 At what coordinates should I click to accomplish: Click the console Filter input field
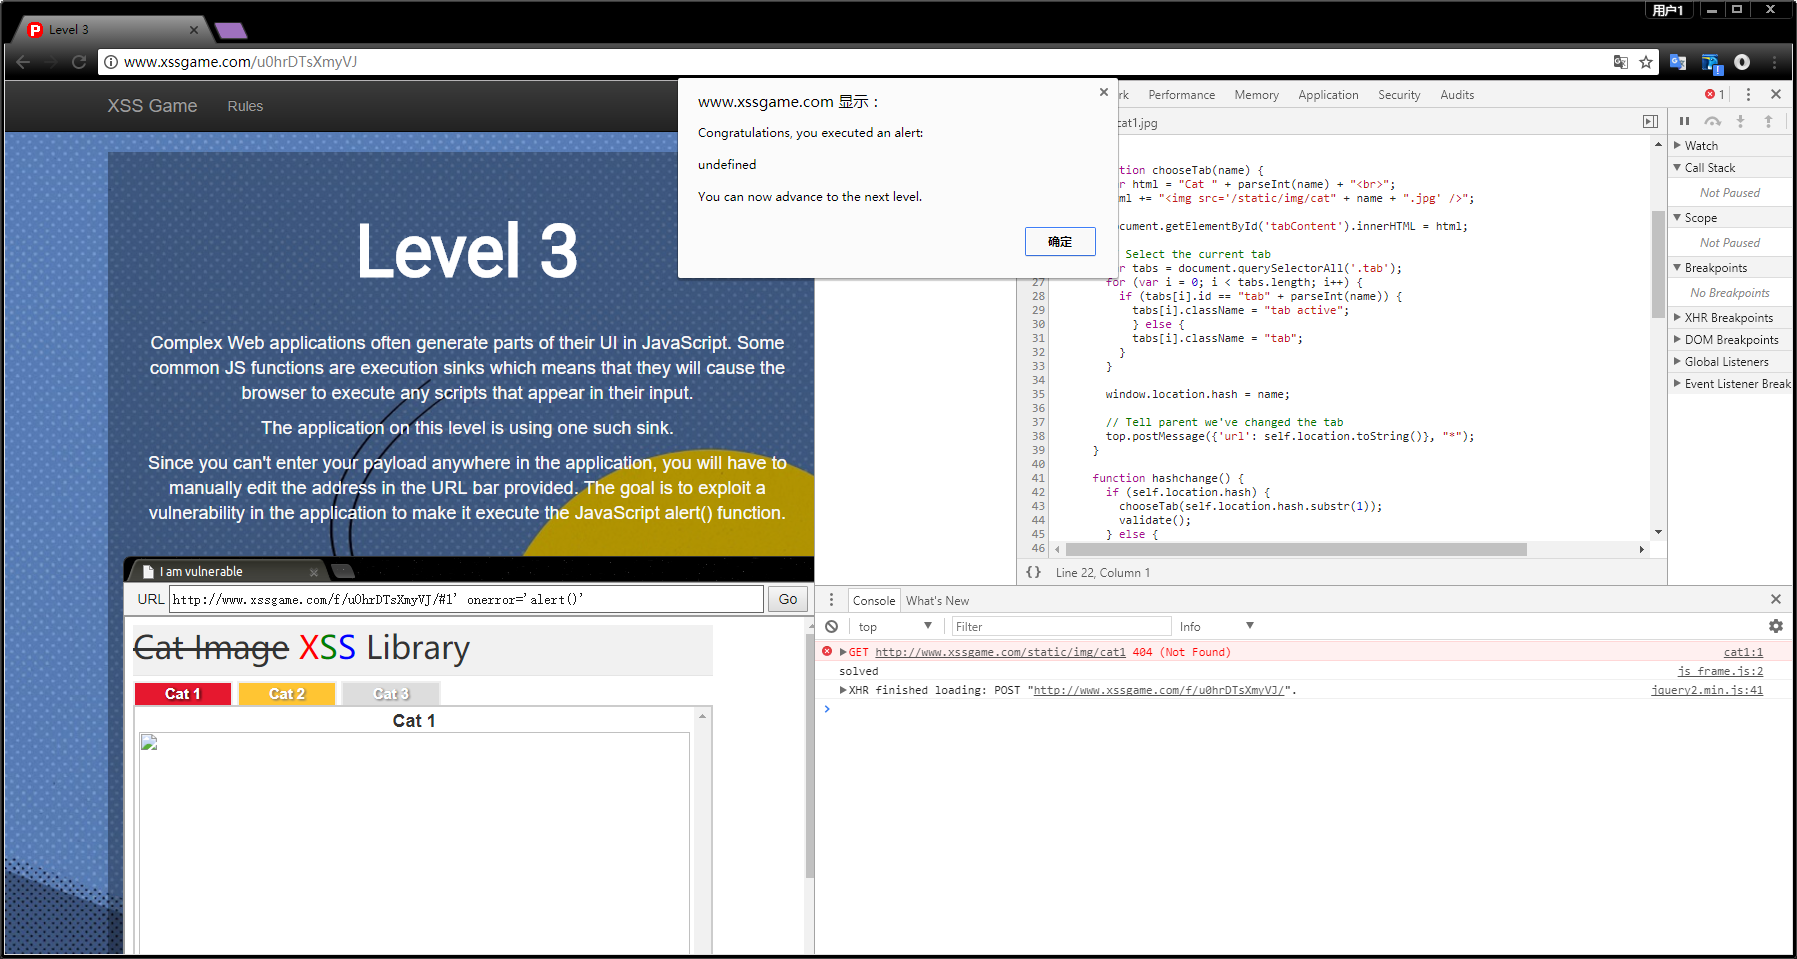1059,626
